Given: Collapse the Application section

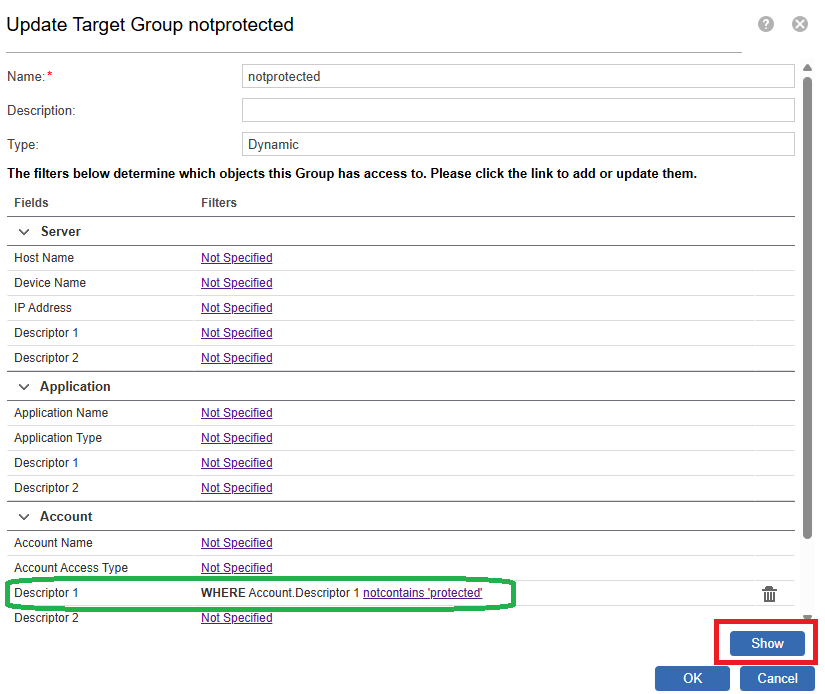Looking at the screenshot, I should click(x=24, y=386).
